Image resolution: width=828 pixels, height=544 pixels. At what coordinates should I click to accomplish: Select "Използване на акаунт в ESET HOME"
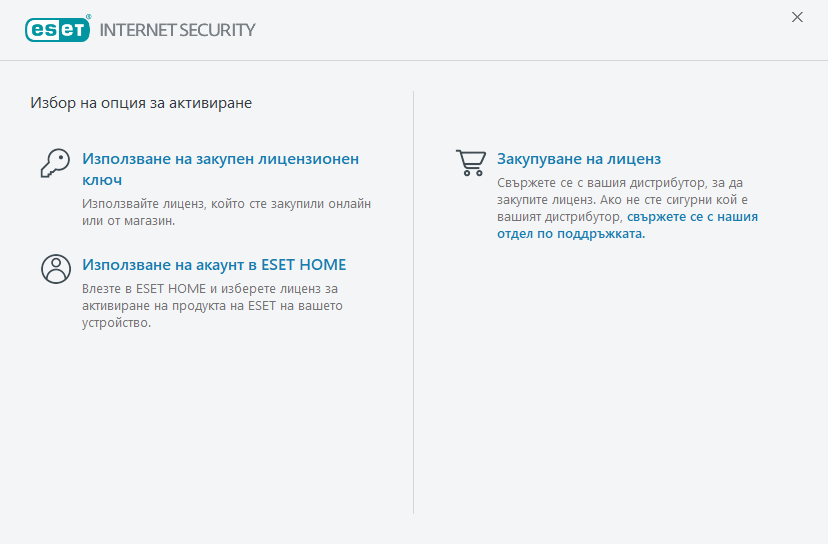(214, 265)
